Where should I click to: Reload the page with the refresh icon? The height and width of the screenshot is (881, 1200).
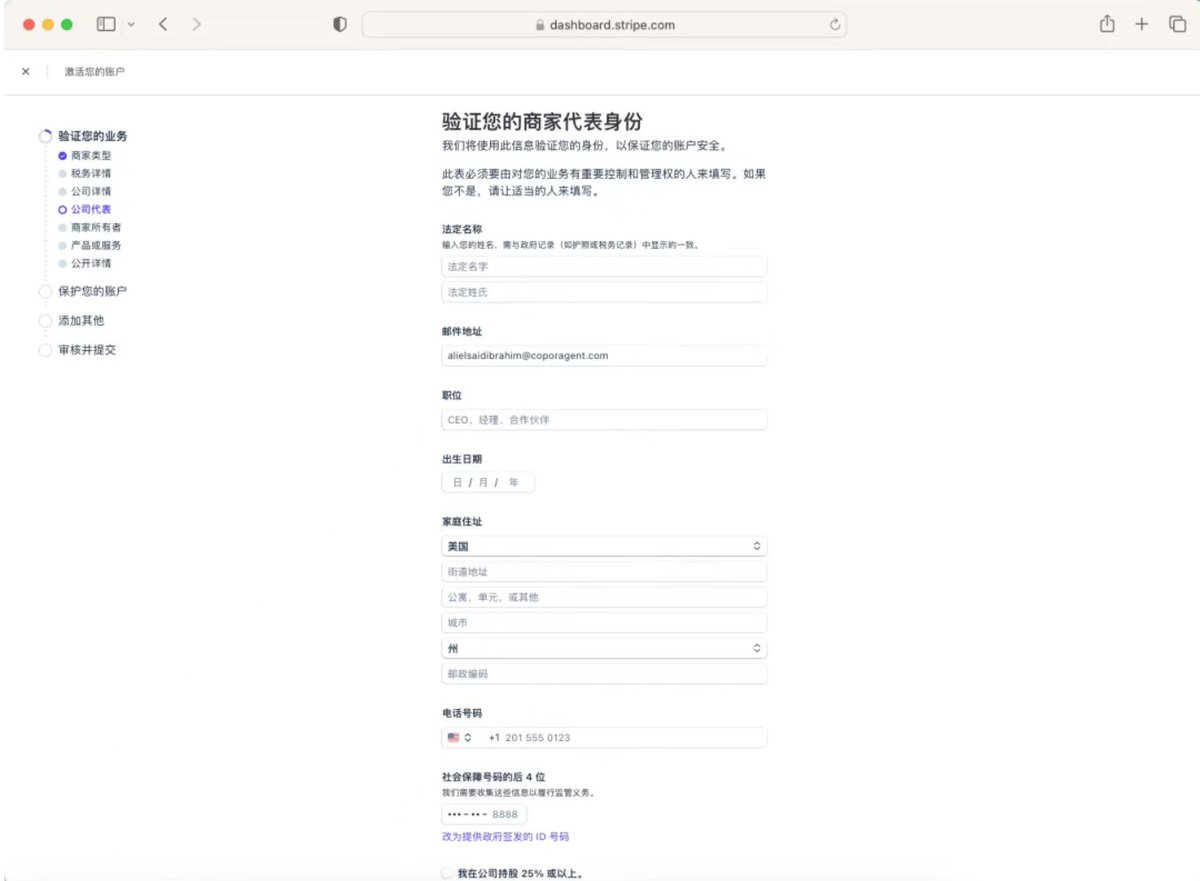click(834, 25)
